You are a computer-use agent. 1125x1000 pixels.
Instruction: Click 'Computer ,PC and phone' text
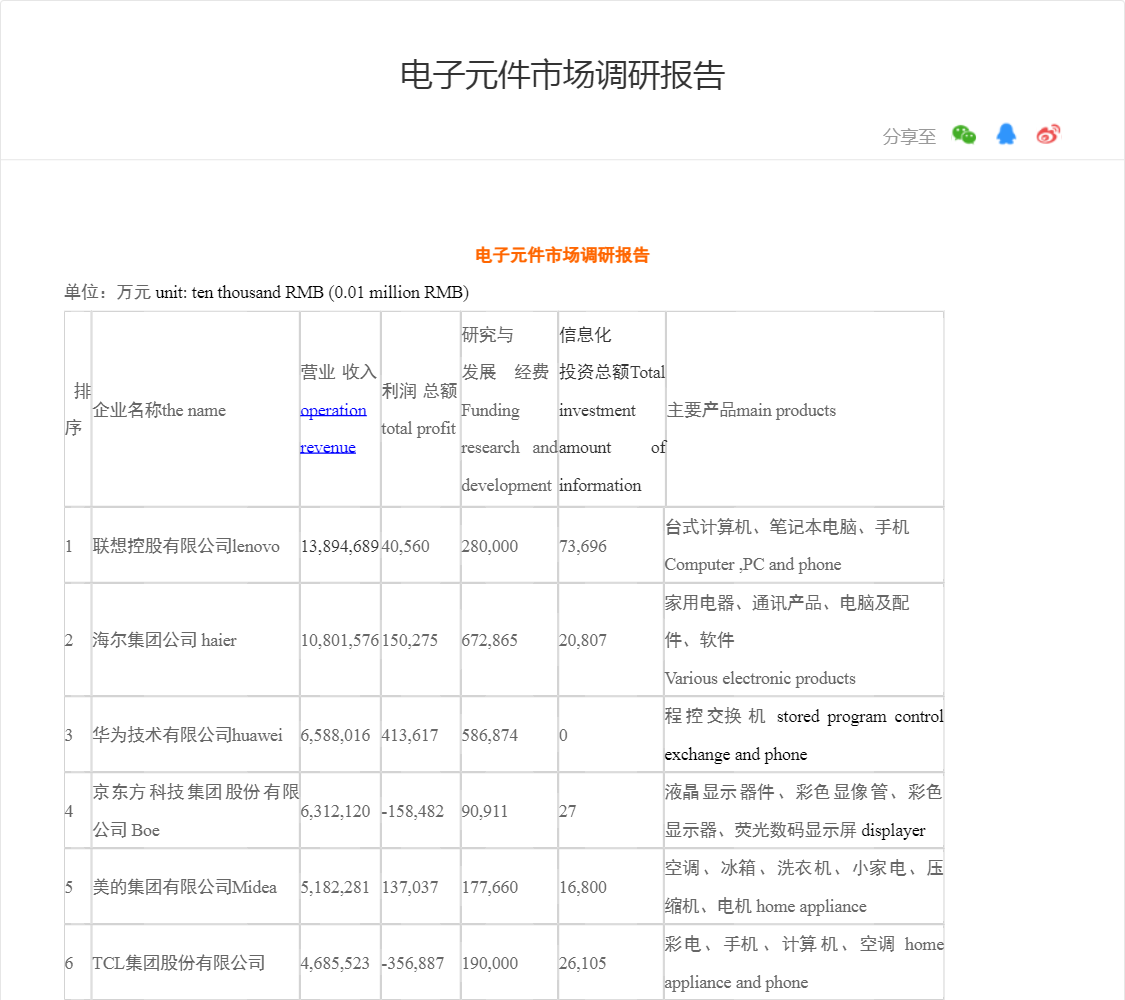tap(753, 565)
